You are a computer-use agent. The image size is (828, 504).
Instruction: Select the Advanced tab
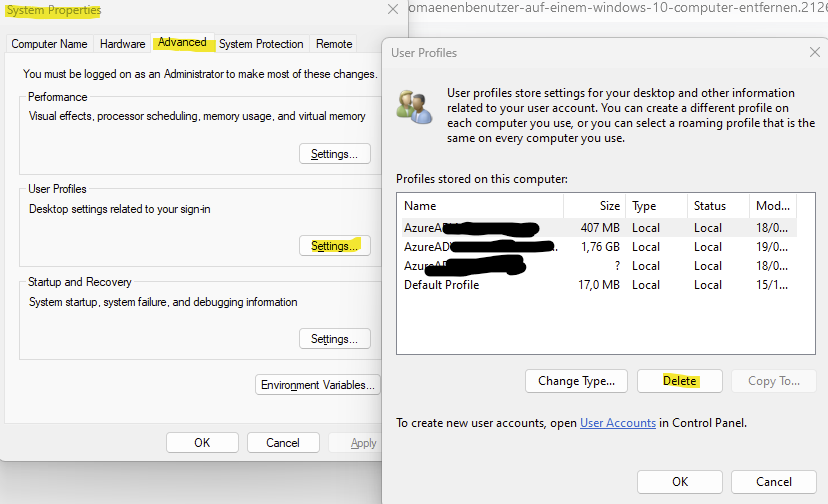click(182, 42)
